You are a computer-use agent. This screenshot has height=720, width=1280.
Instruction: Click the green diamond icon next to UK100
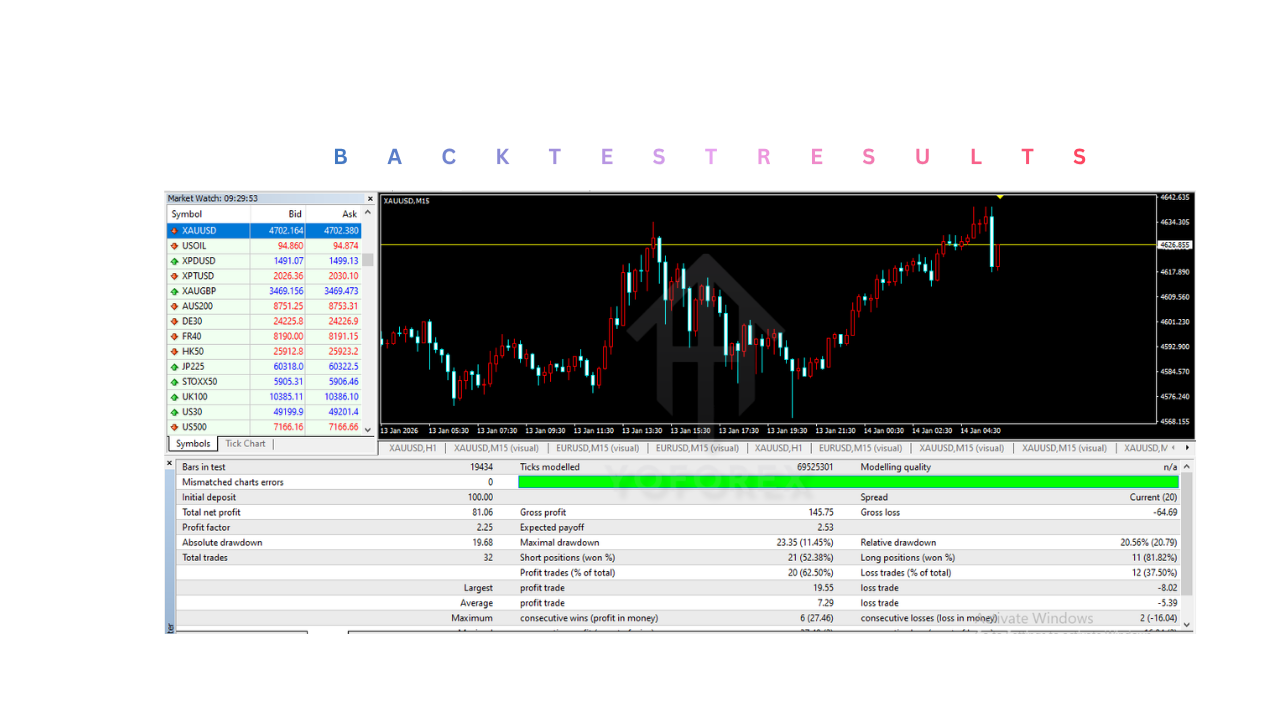click(174, 395)
